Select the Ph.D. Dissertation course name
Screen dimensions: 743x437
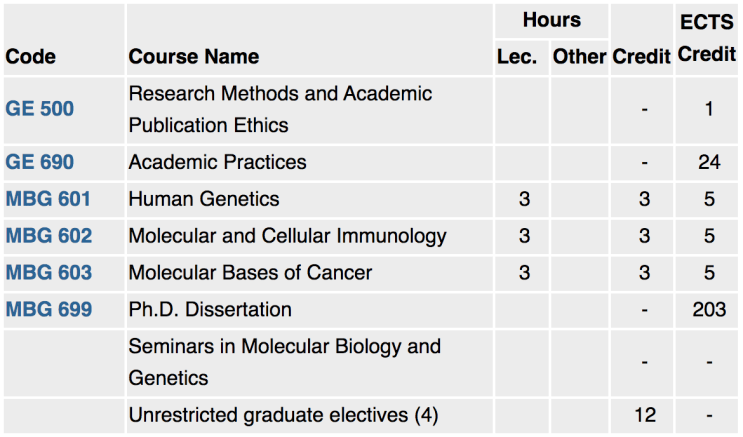point(210,310)
